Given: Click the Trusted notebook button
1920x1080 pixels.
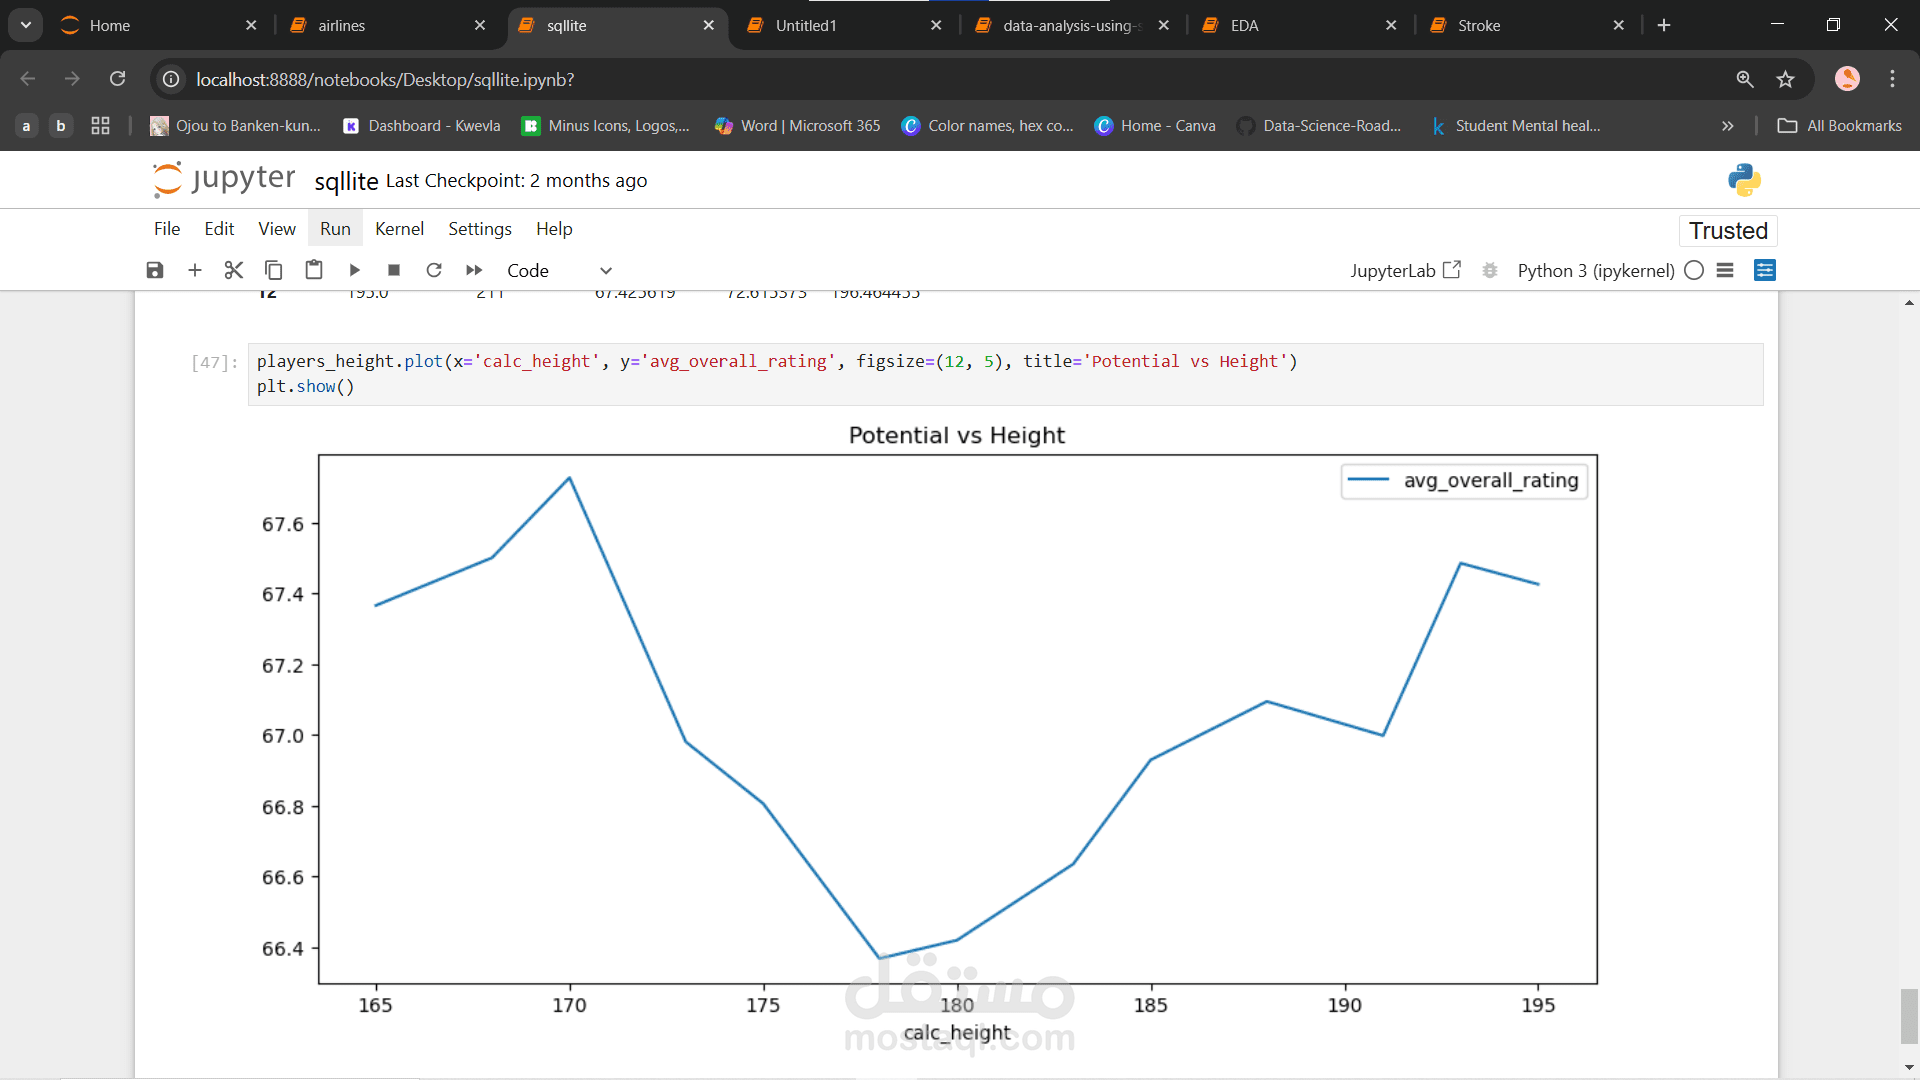Looking at the screenshot, I should 1728,231.
